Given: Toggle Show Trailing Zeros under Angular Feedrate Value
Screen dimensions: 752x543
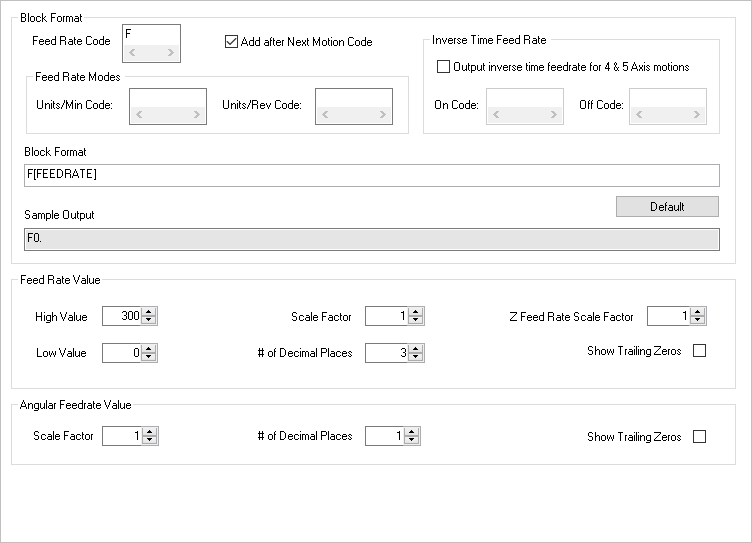Looking at the screenshot, I should [699, 437].
